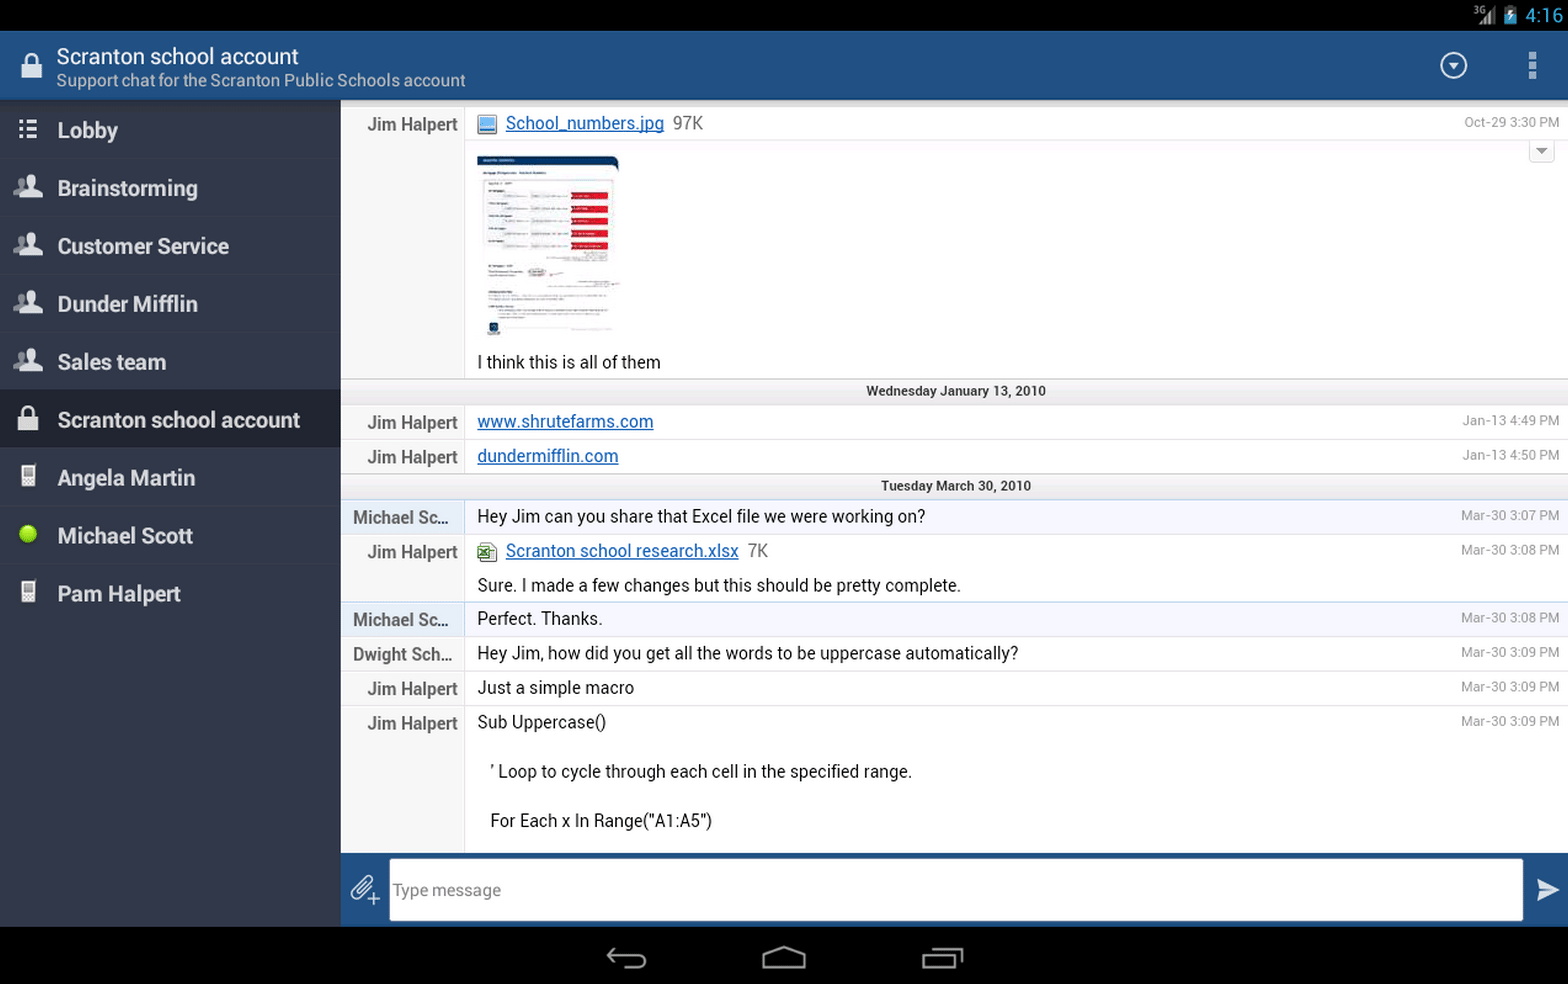Go back using the Android back button
Image resolution: width=1568 pixels, height=984 pixels.
(x=626, y=958)
